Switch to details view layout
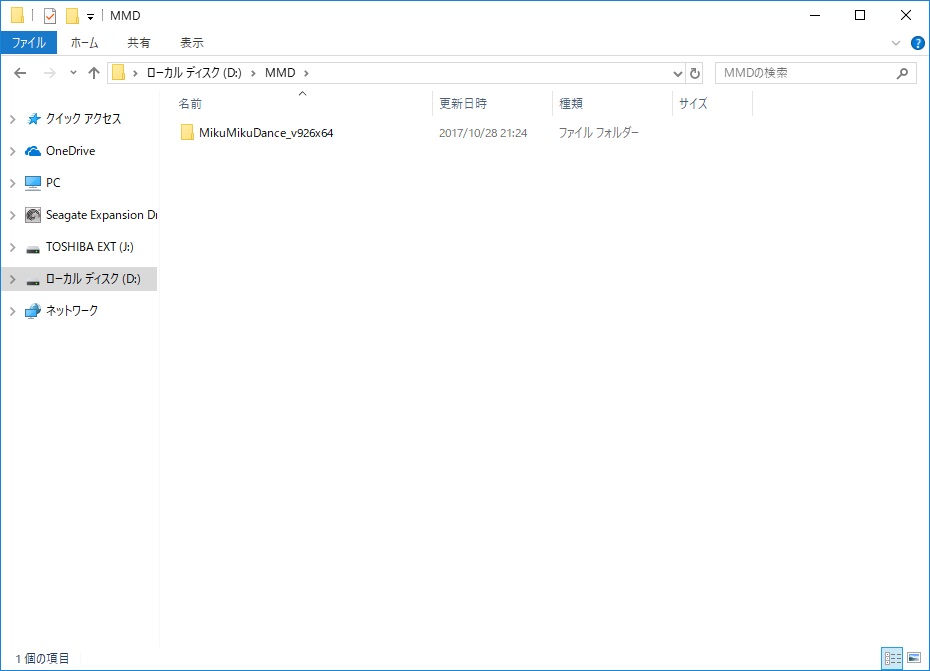This screenshot has width=930, height=671. pos(893,658)
